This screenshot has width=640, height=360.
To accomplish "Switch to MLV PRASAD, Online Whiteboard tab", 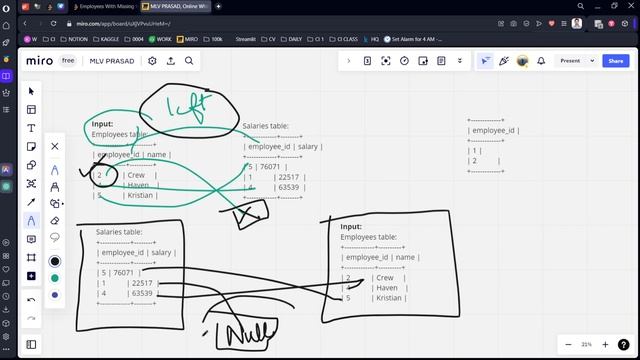I will point(176,7).
